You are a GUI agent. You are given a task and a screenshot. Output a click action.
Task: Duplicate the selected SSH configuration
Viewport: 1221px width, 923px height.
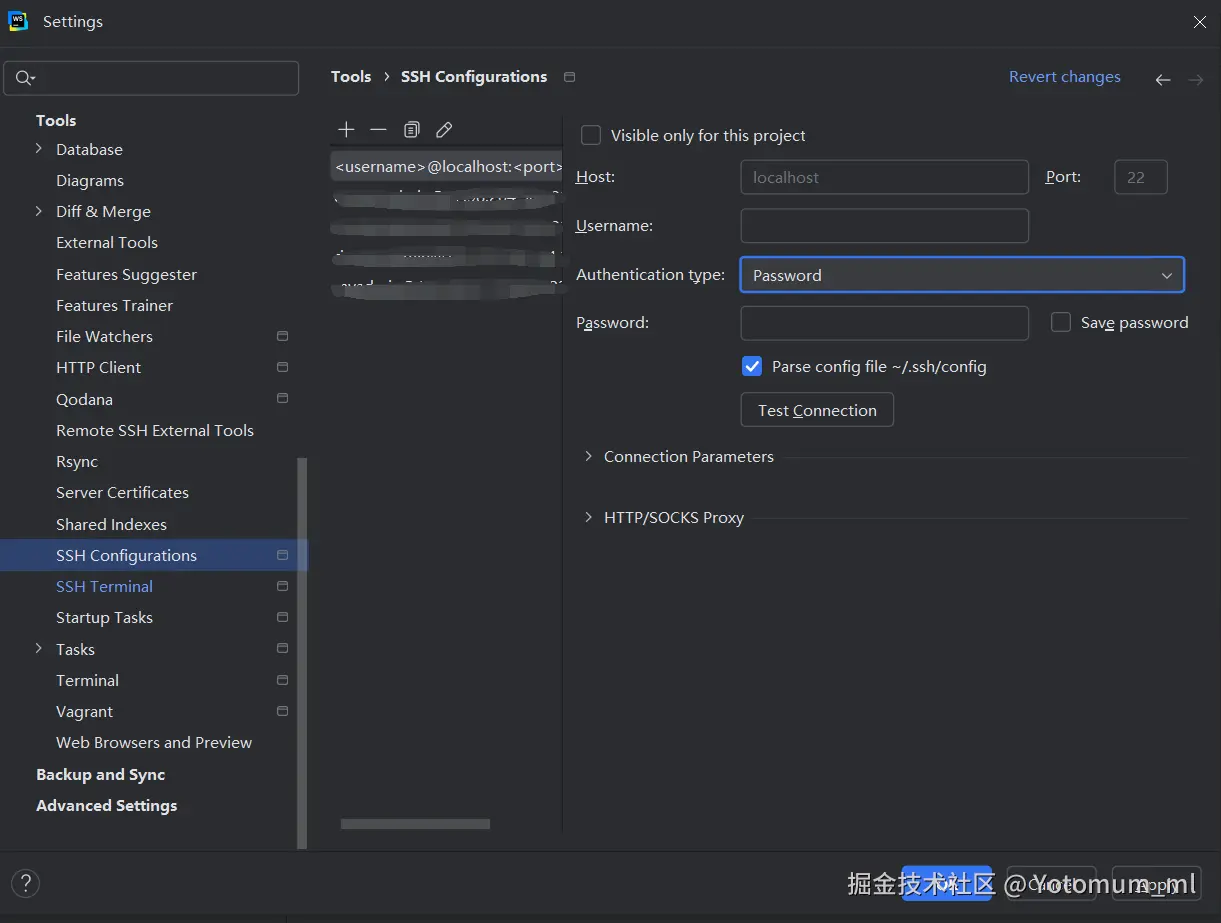(x=412, y=130)
